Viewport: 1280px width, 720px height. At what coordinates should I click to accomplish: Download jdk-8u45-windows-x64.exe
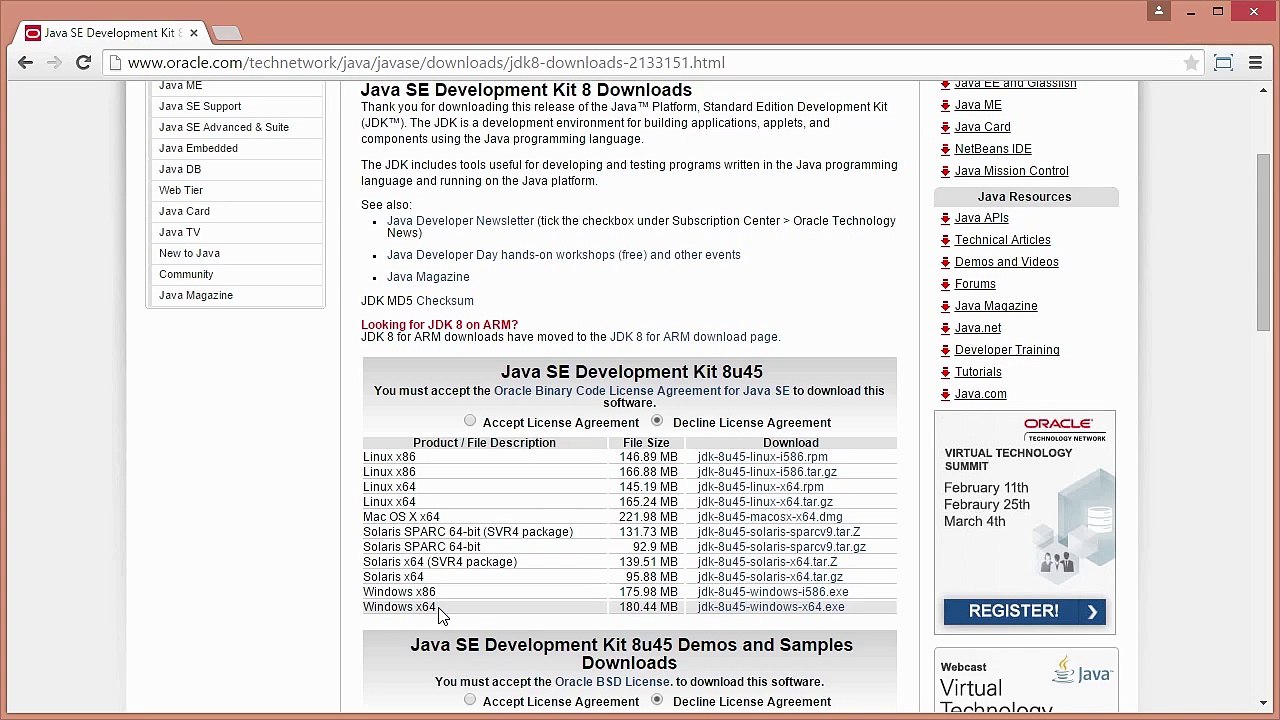(771, 607)
